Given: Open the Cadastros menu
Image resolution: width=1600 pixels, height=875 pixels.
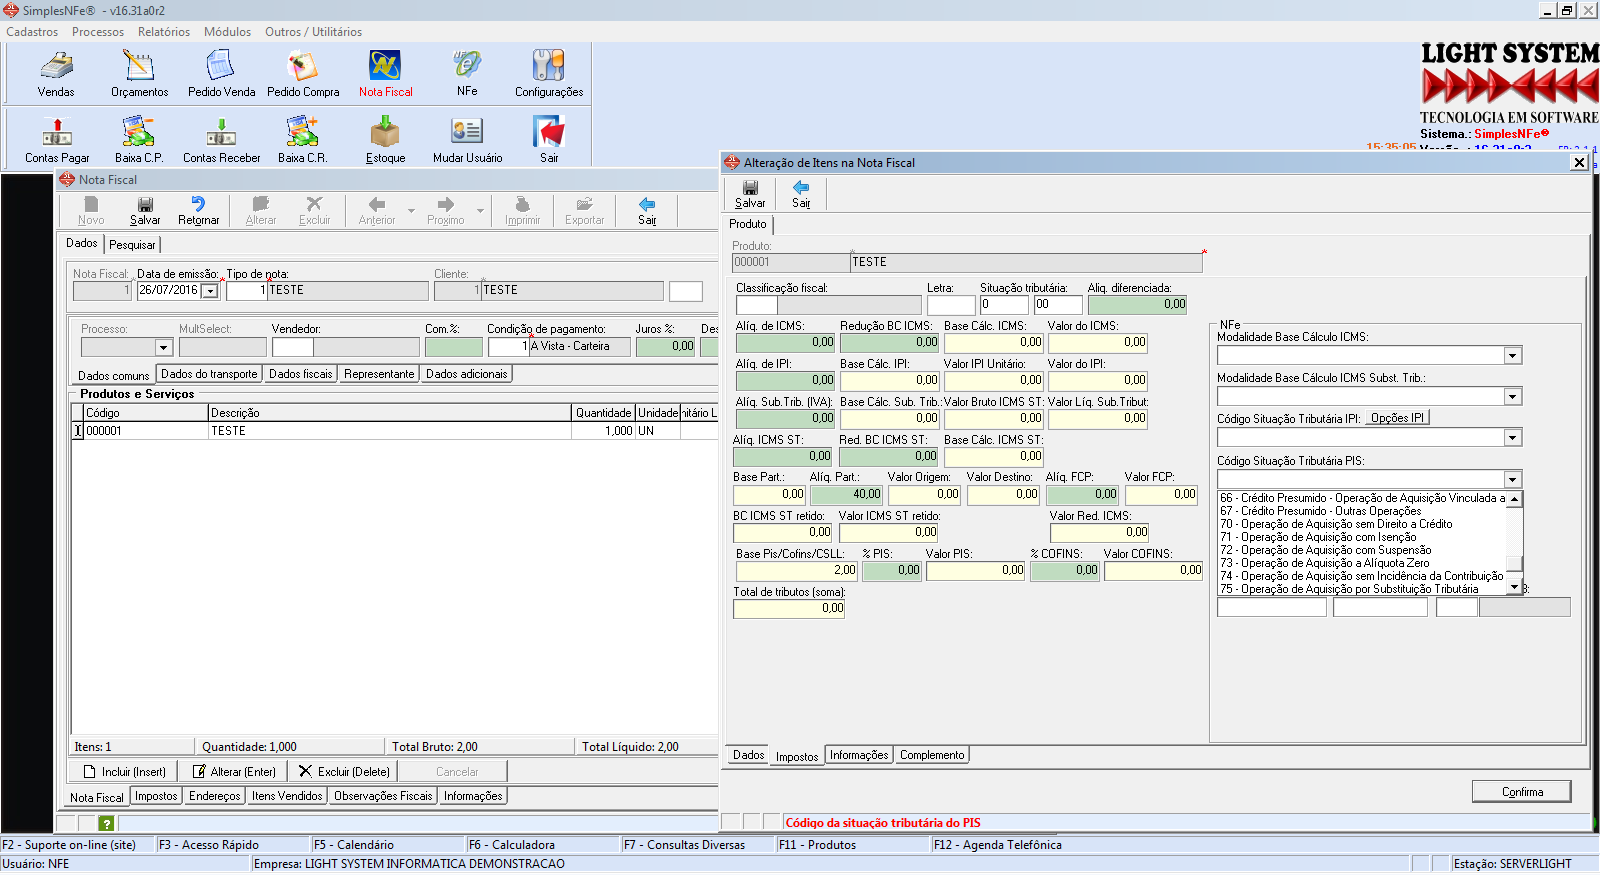Looking at the screenshot, I should tap(32, 32).
